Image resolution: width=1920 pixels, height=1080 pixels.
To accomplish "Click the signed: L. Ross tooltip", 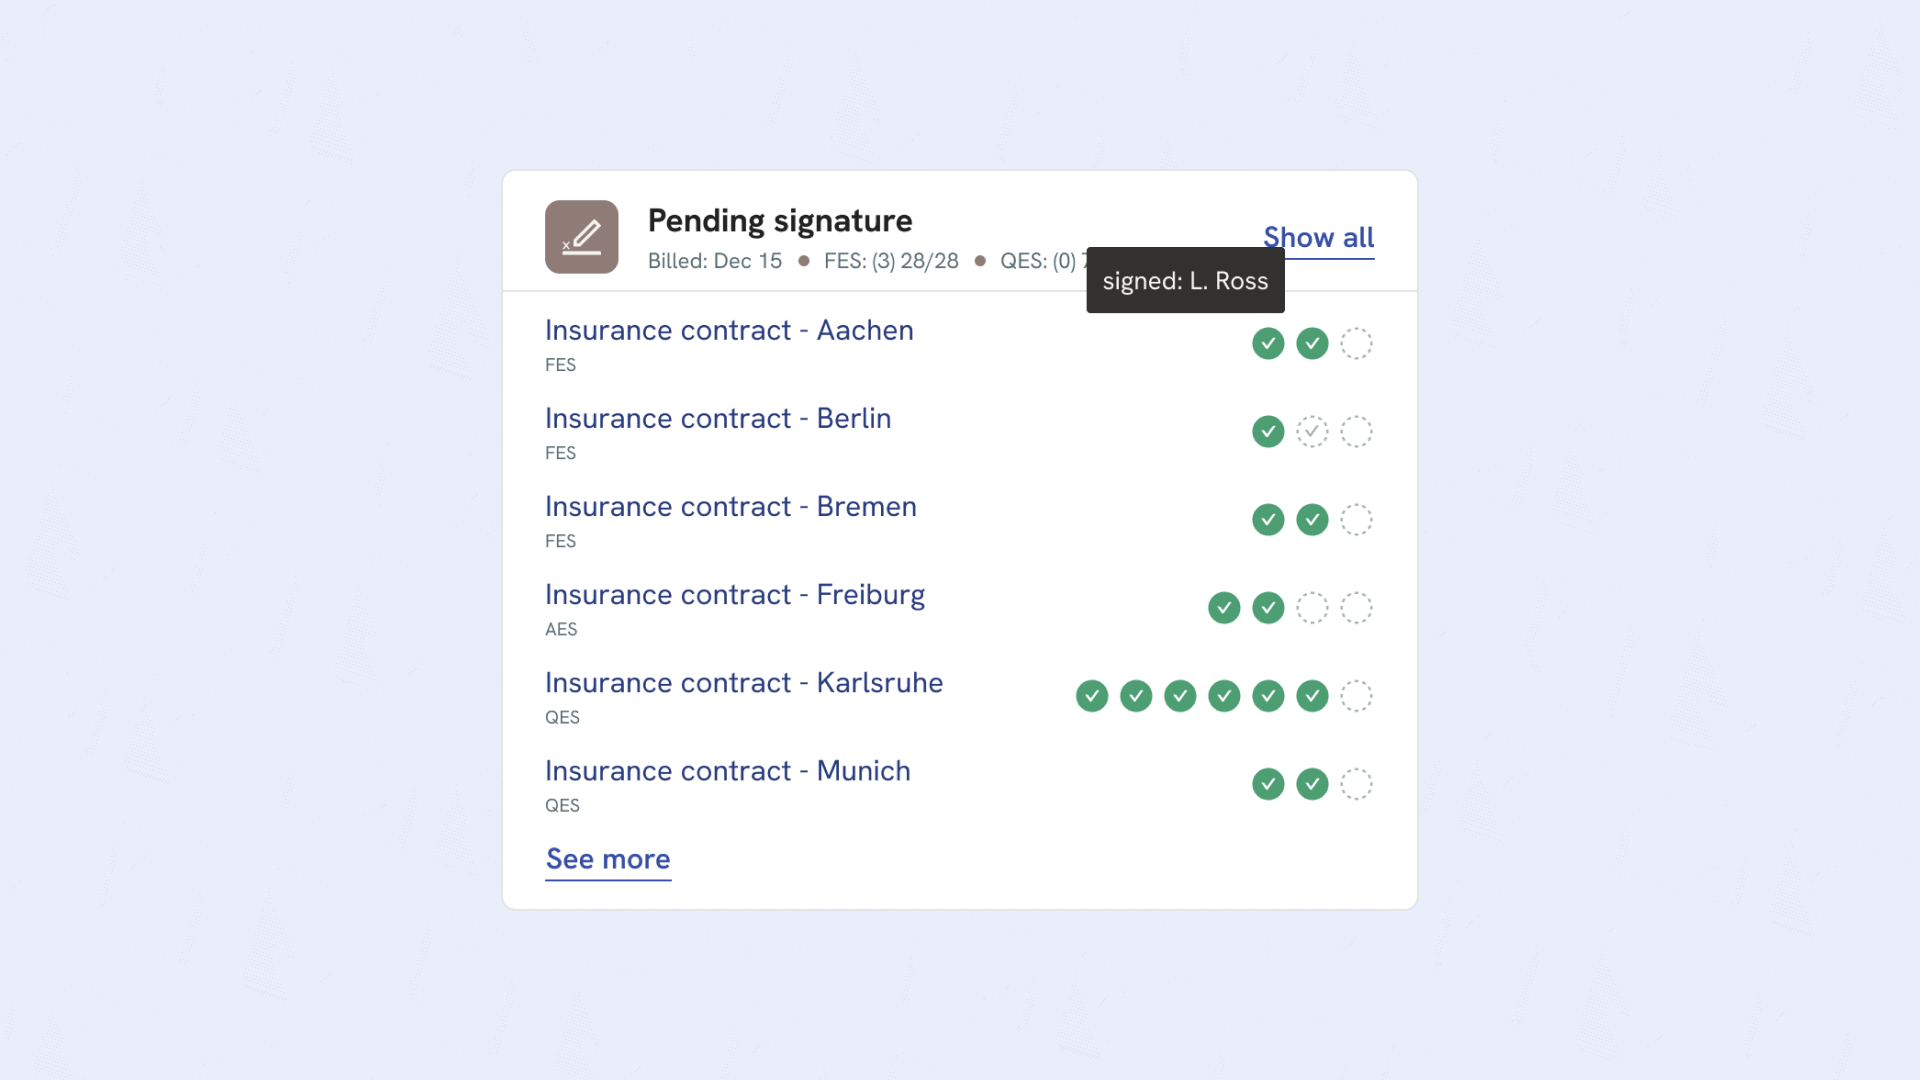I will tap(1185, 281).
